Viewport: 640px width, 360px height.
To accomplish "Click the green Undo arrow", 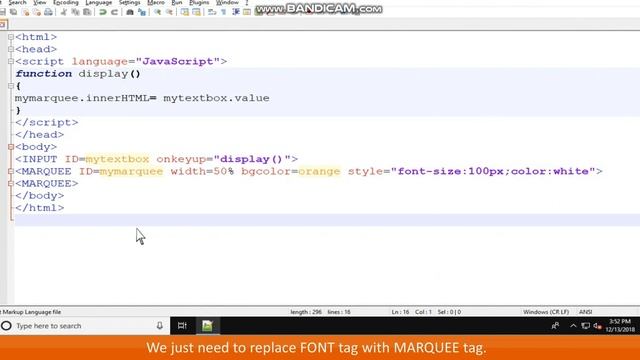I will pos(102,12).
